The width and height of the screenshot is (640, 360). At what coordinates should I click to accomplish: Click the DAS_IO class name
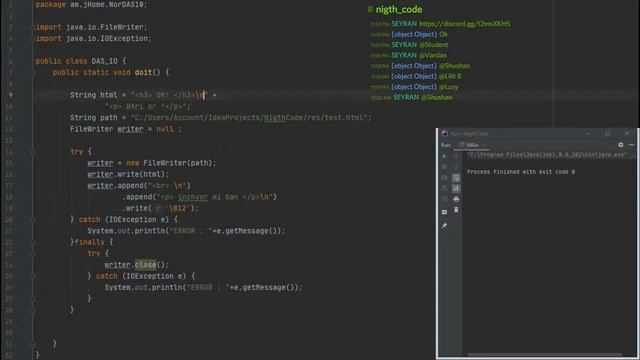(104, 61)
